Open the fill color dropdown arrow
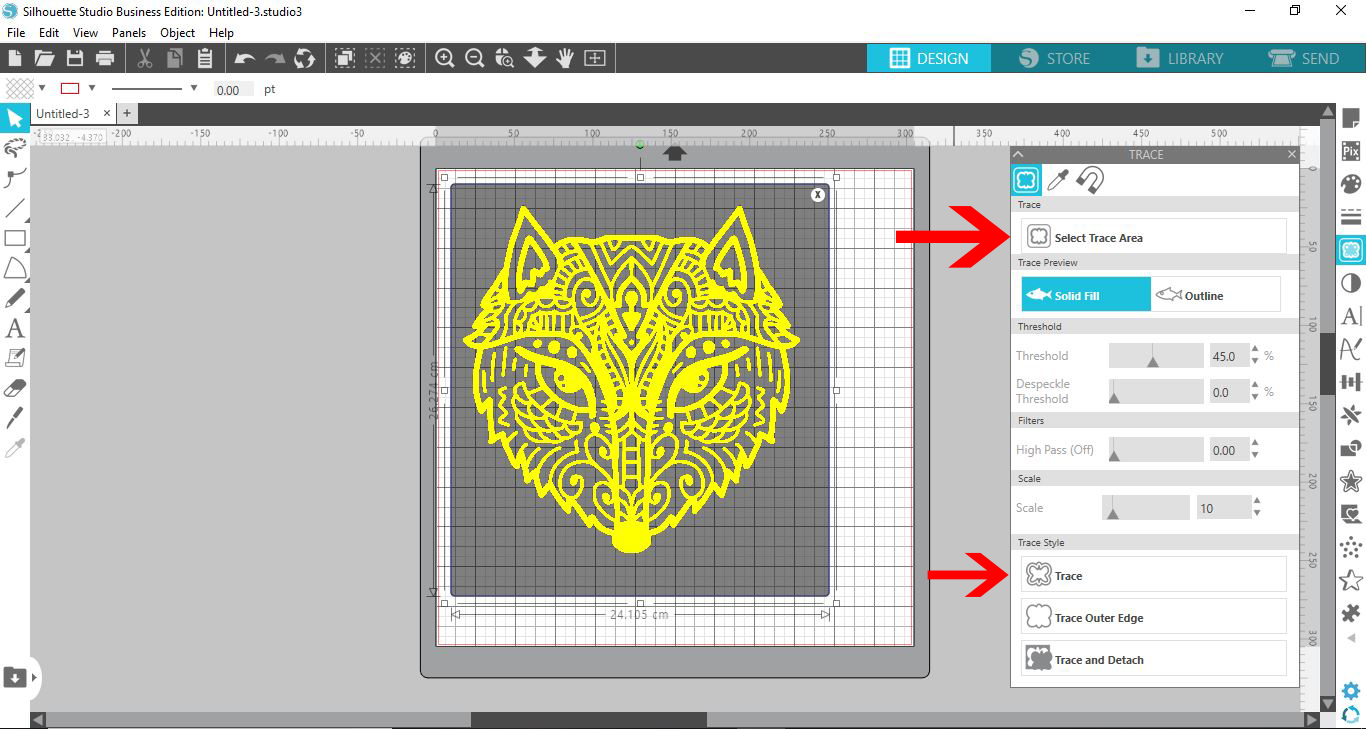This screenshot has width=1366, height=729. (42, 88)
